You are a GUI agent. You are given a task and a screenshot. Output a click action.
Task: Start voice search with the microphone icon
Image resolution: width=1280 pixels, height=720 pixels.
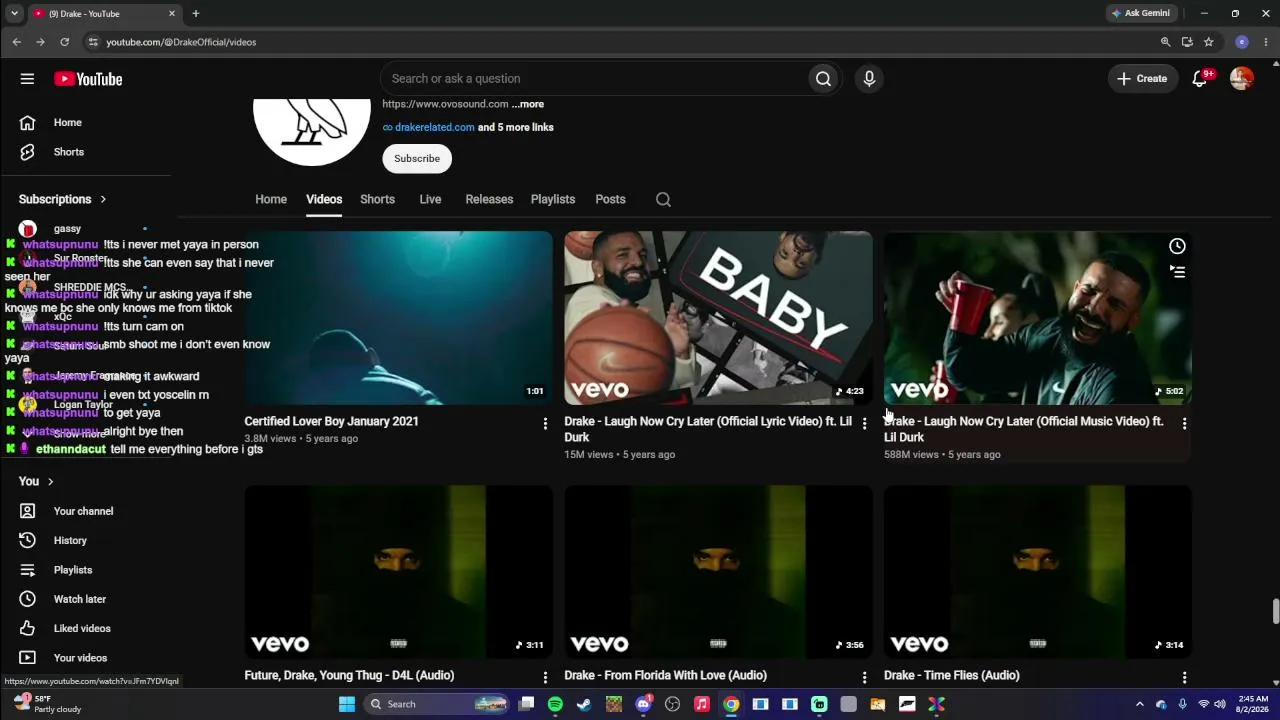pos(869,79)
